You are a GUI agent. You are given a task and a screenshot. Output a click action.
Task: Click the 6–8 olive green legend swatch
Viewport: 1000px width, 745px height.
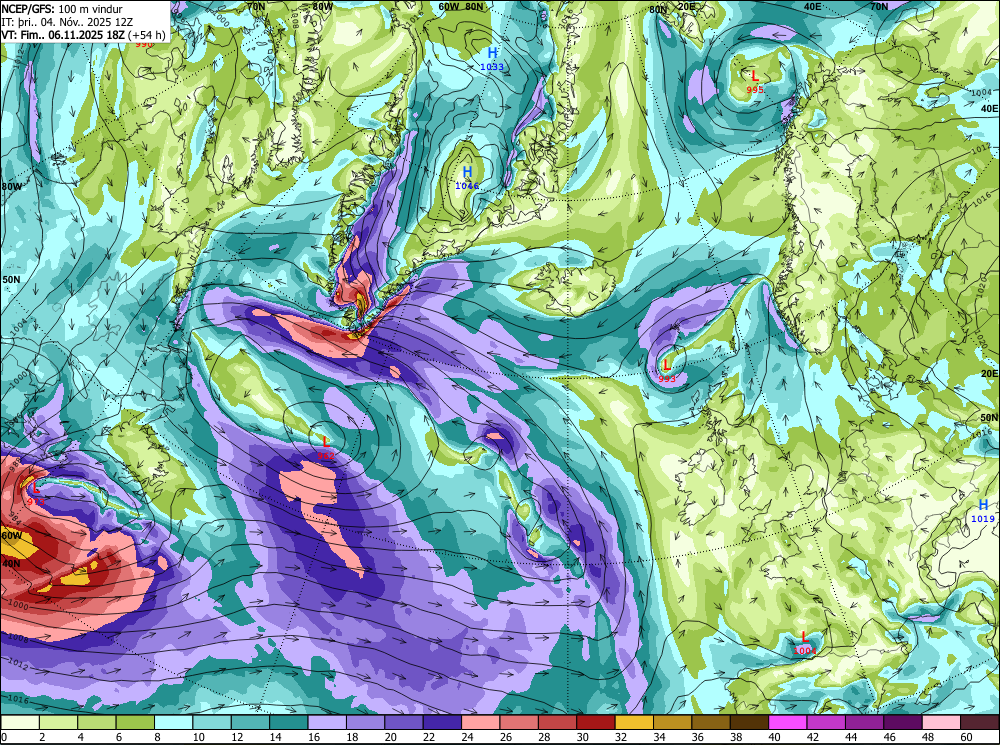[136, 722]
